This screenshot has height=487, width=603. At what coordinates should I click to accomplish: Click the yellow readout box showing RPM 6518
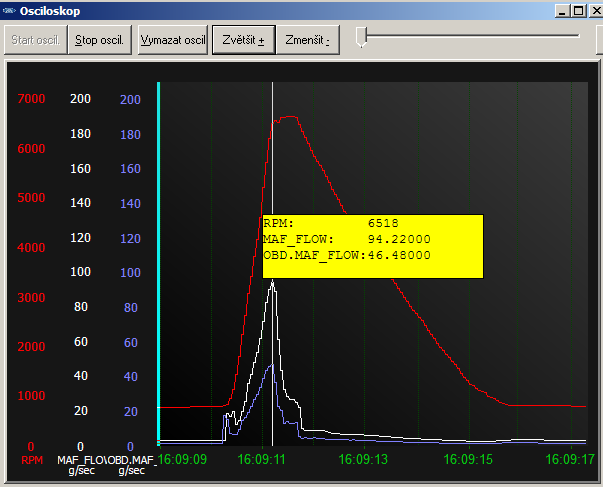pyautogui.click(x=372, y=246)
